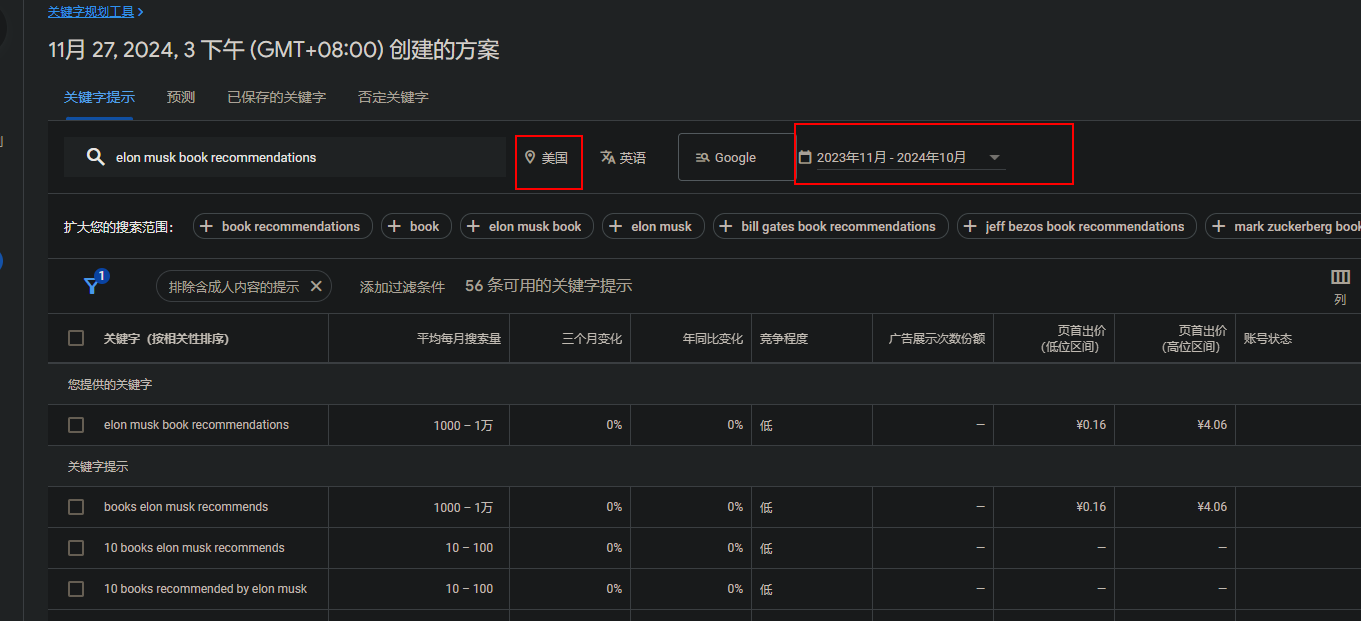The height and width of the screenshot is (621, 1361).
Task: Click the location pin icon for 美国
Action: coord(530,157)
